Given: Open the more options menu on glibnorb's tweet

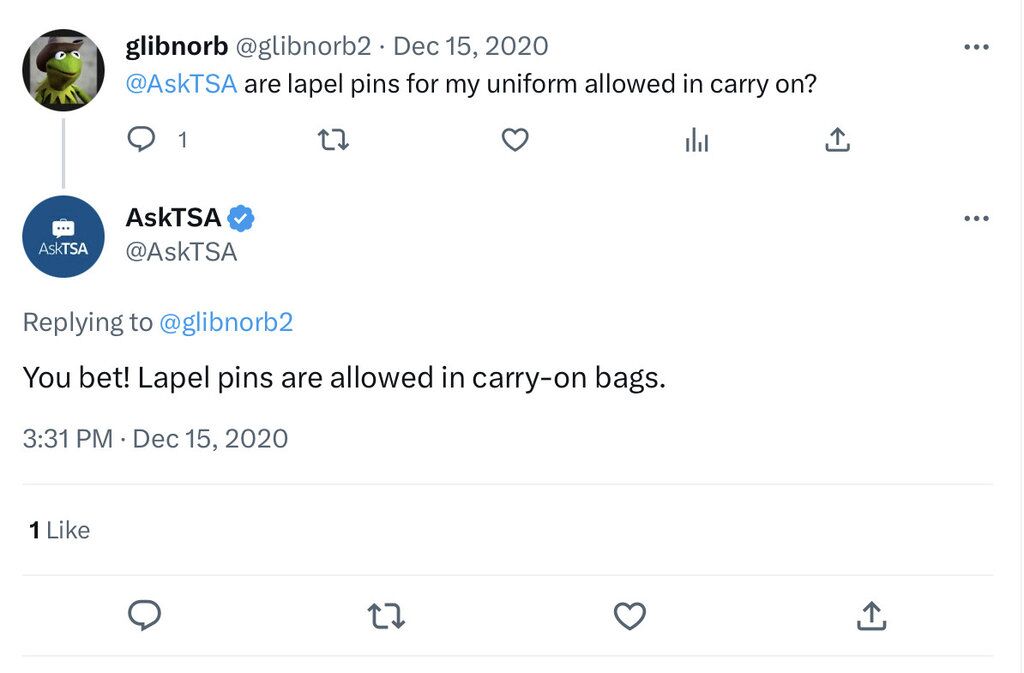Looking at the screenshot, I should point(977,45).
